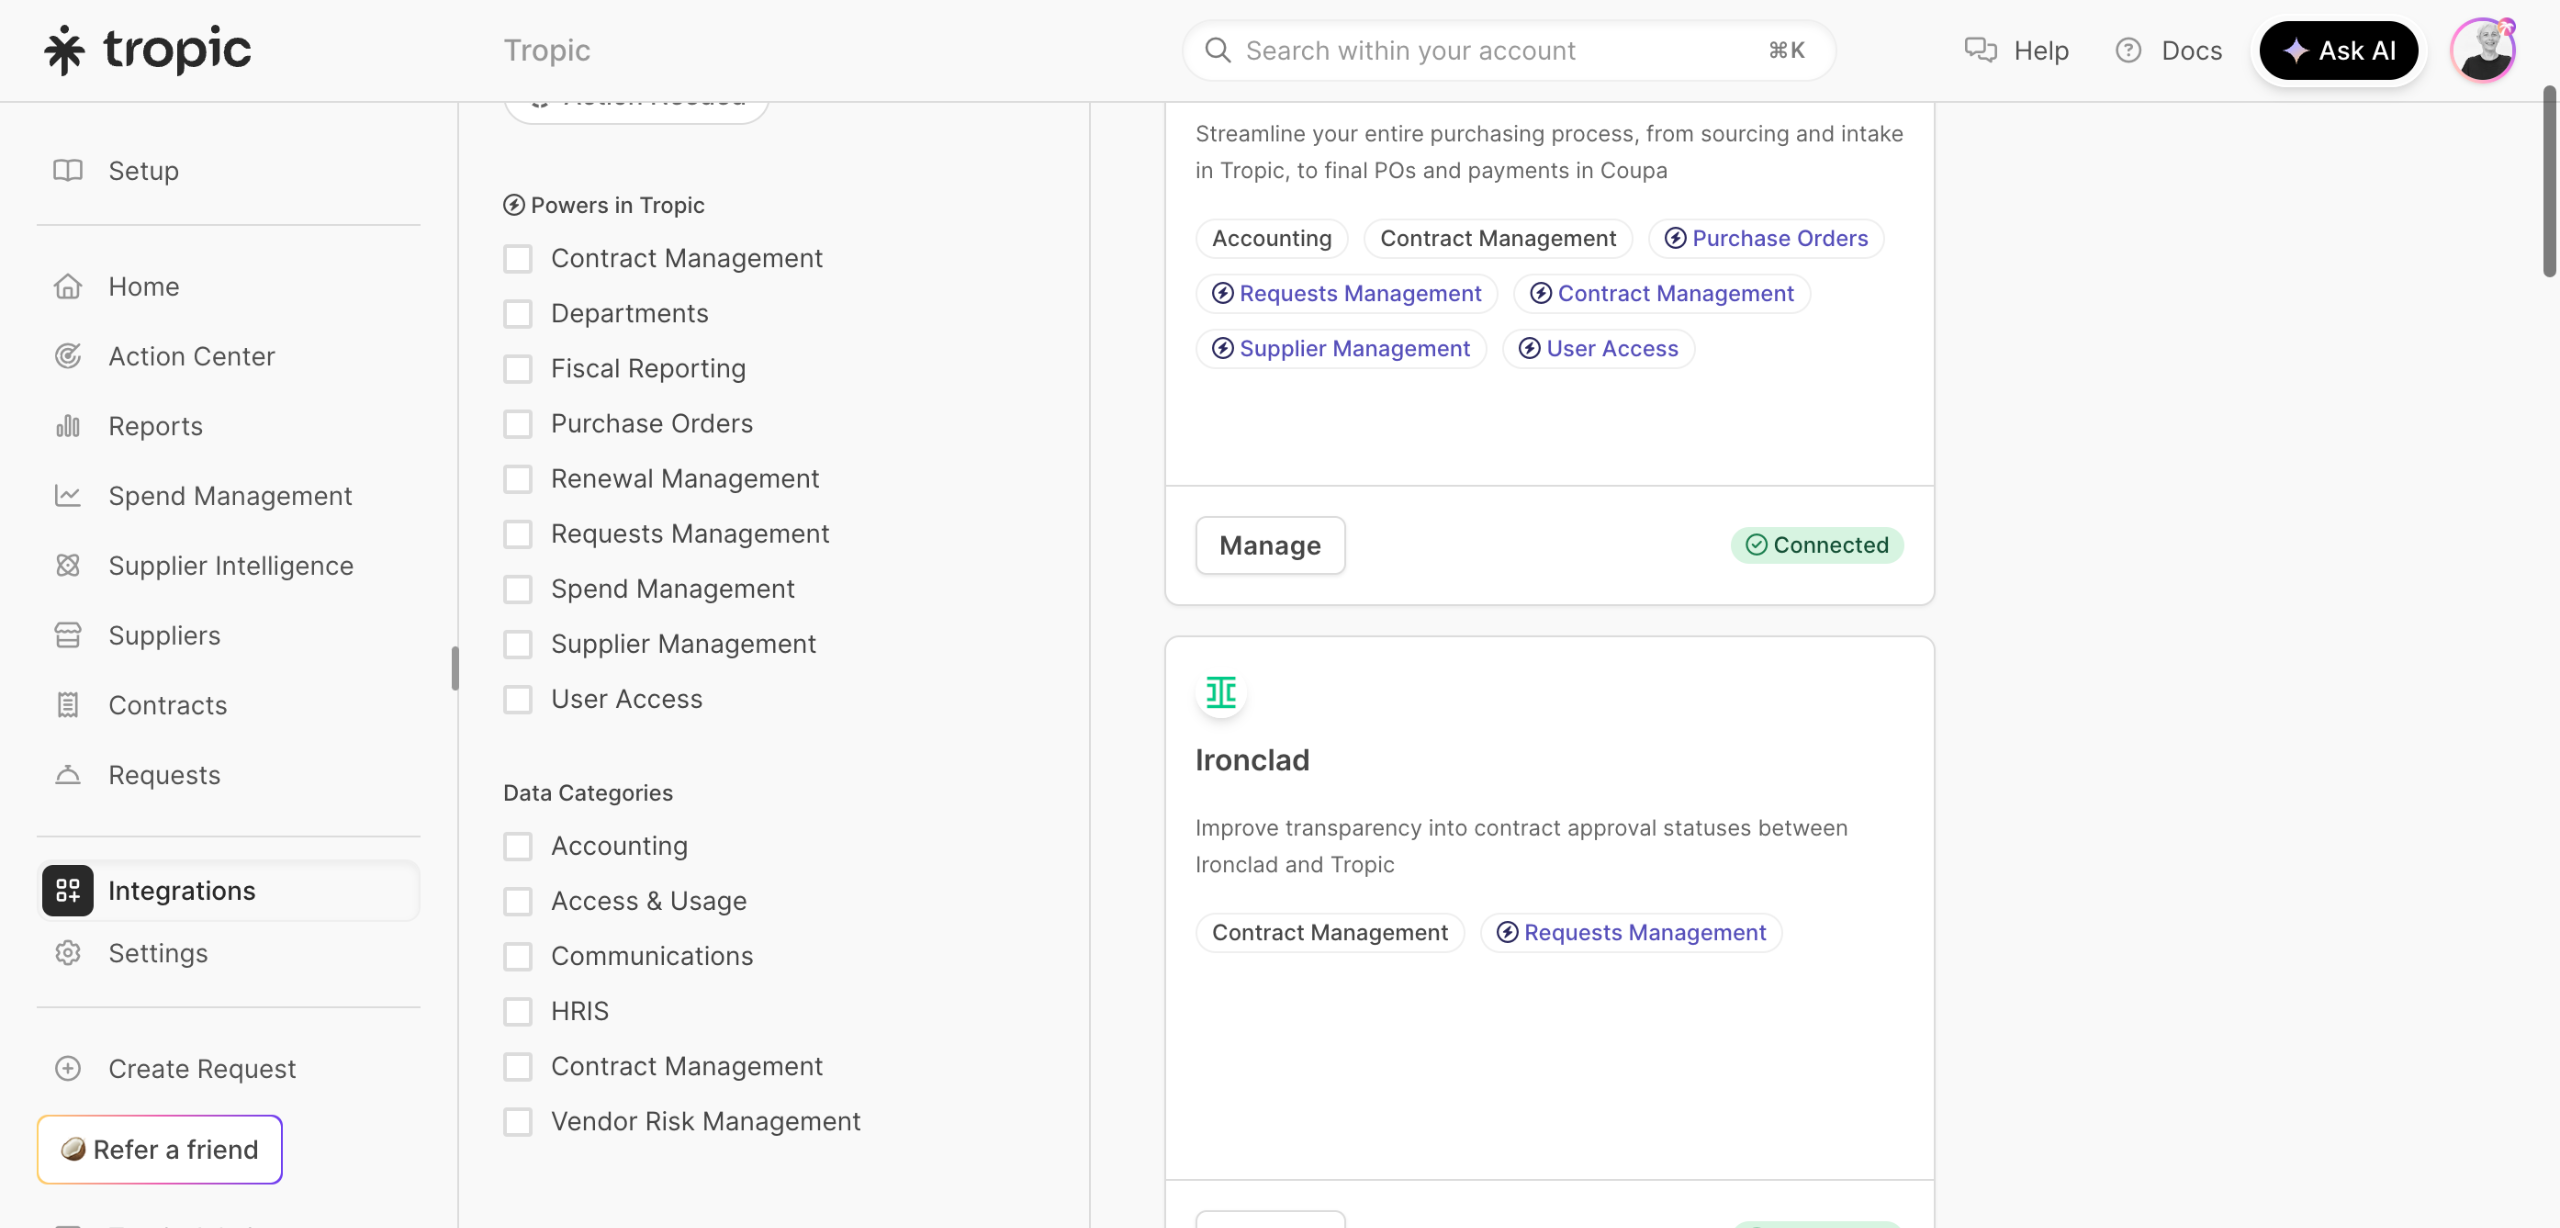This screenshot has height=1228, width=2560.
Task: Click Create Request plus icon
Action: click(68, 1069)
